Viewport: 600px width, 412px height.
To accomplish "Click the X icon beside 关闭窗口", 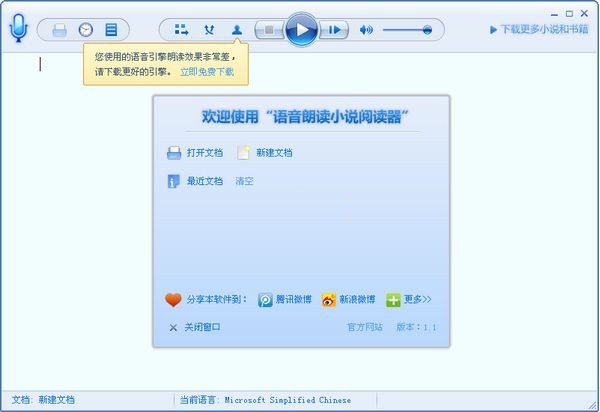I will pyautogui.click(x=173, y=327).
